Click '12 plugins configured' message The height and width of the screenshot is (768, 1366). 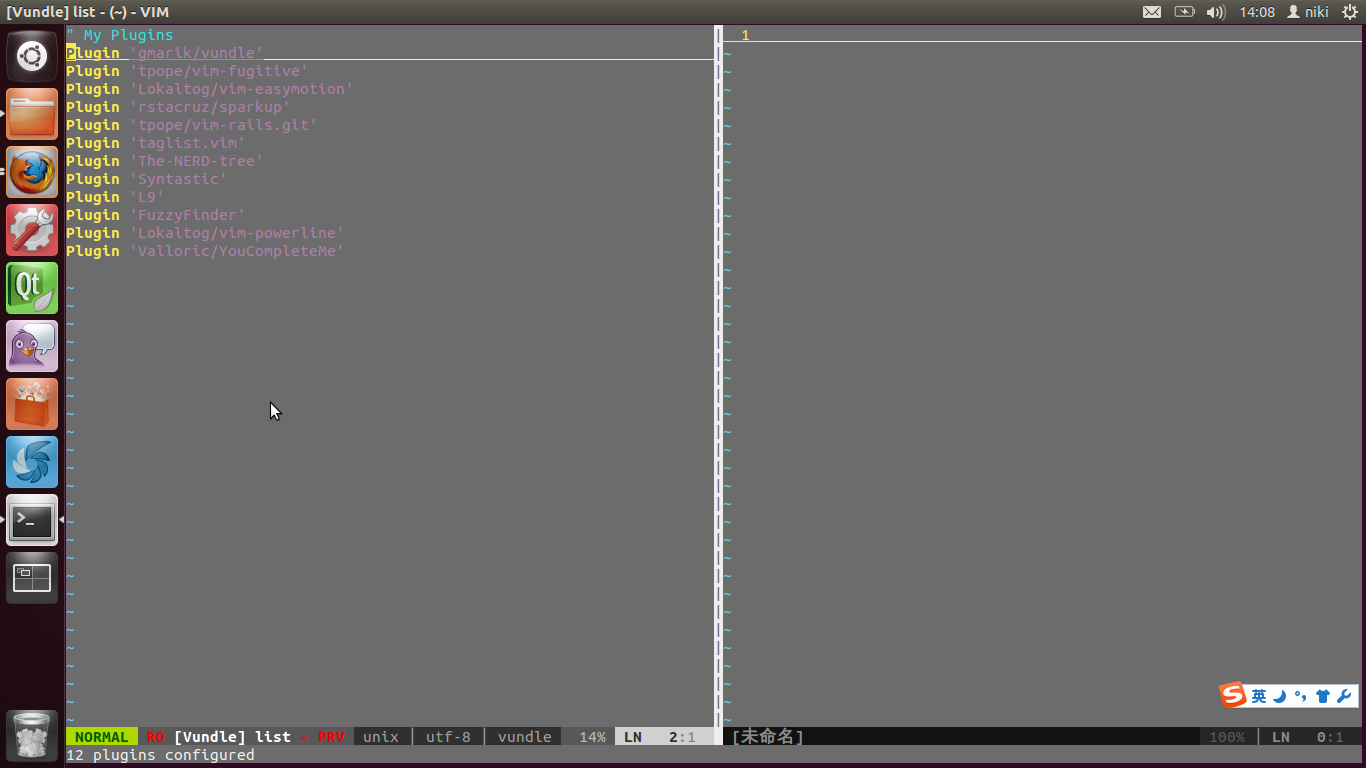(160, 755)
